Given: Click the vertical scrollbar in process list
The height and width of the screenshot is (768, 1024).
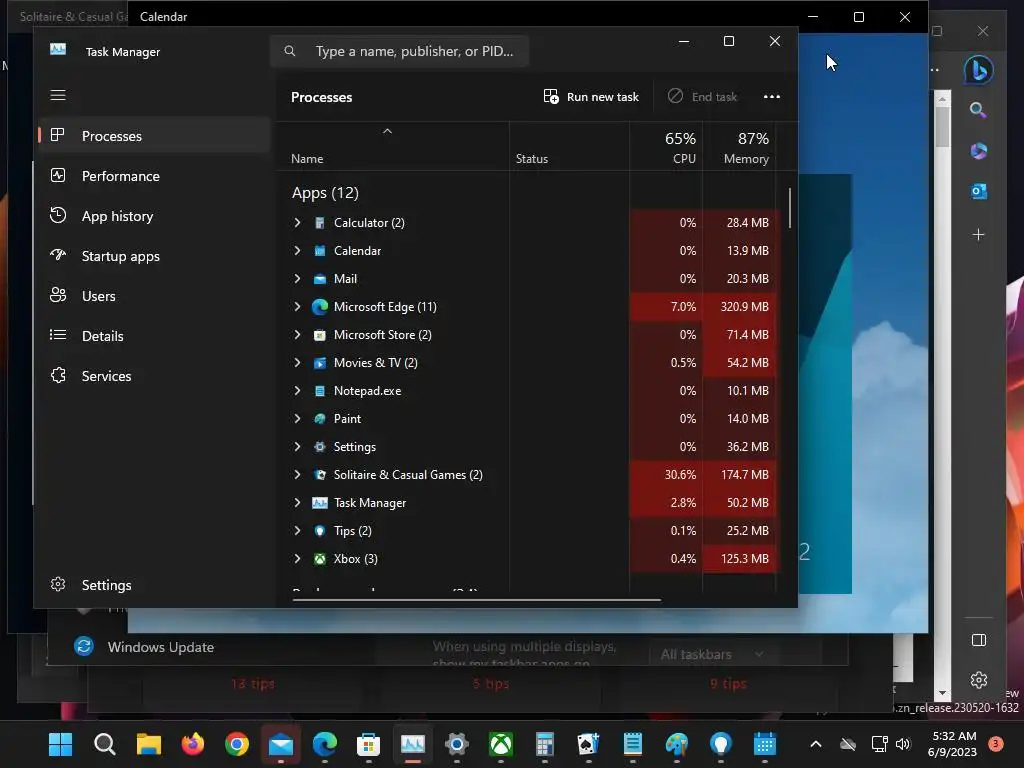Looking at the screenshot, I should pyautogui.click(x=790, y=208).
